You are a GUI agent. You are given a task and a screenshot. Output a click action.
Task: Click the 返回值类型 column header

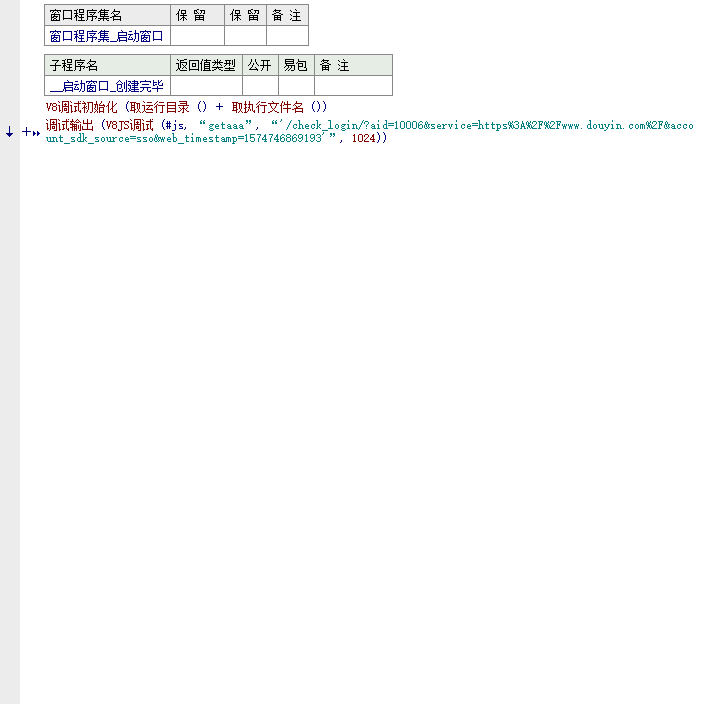pyautogui.click(x=206, y=65)
